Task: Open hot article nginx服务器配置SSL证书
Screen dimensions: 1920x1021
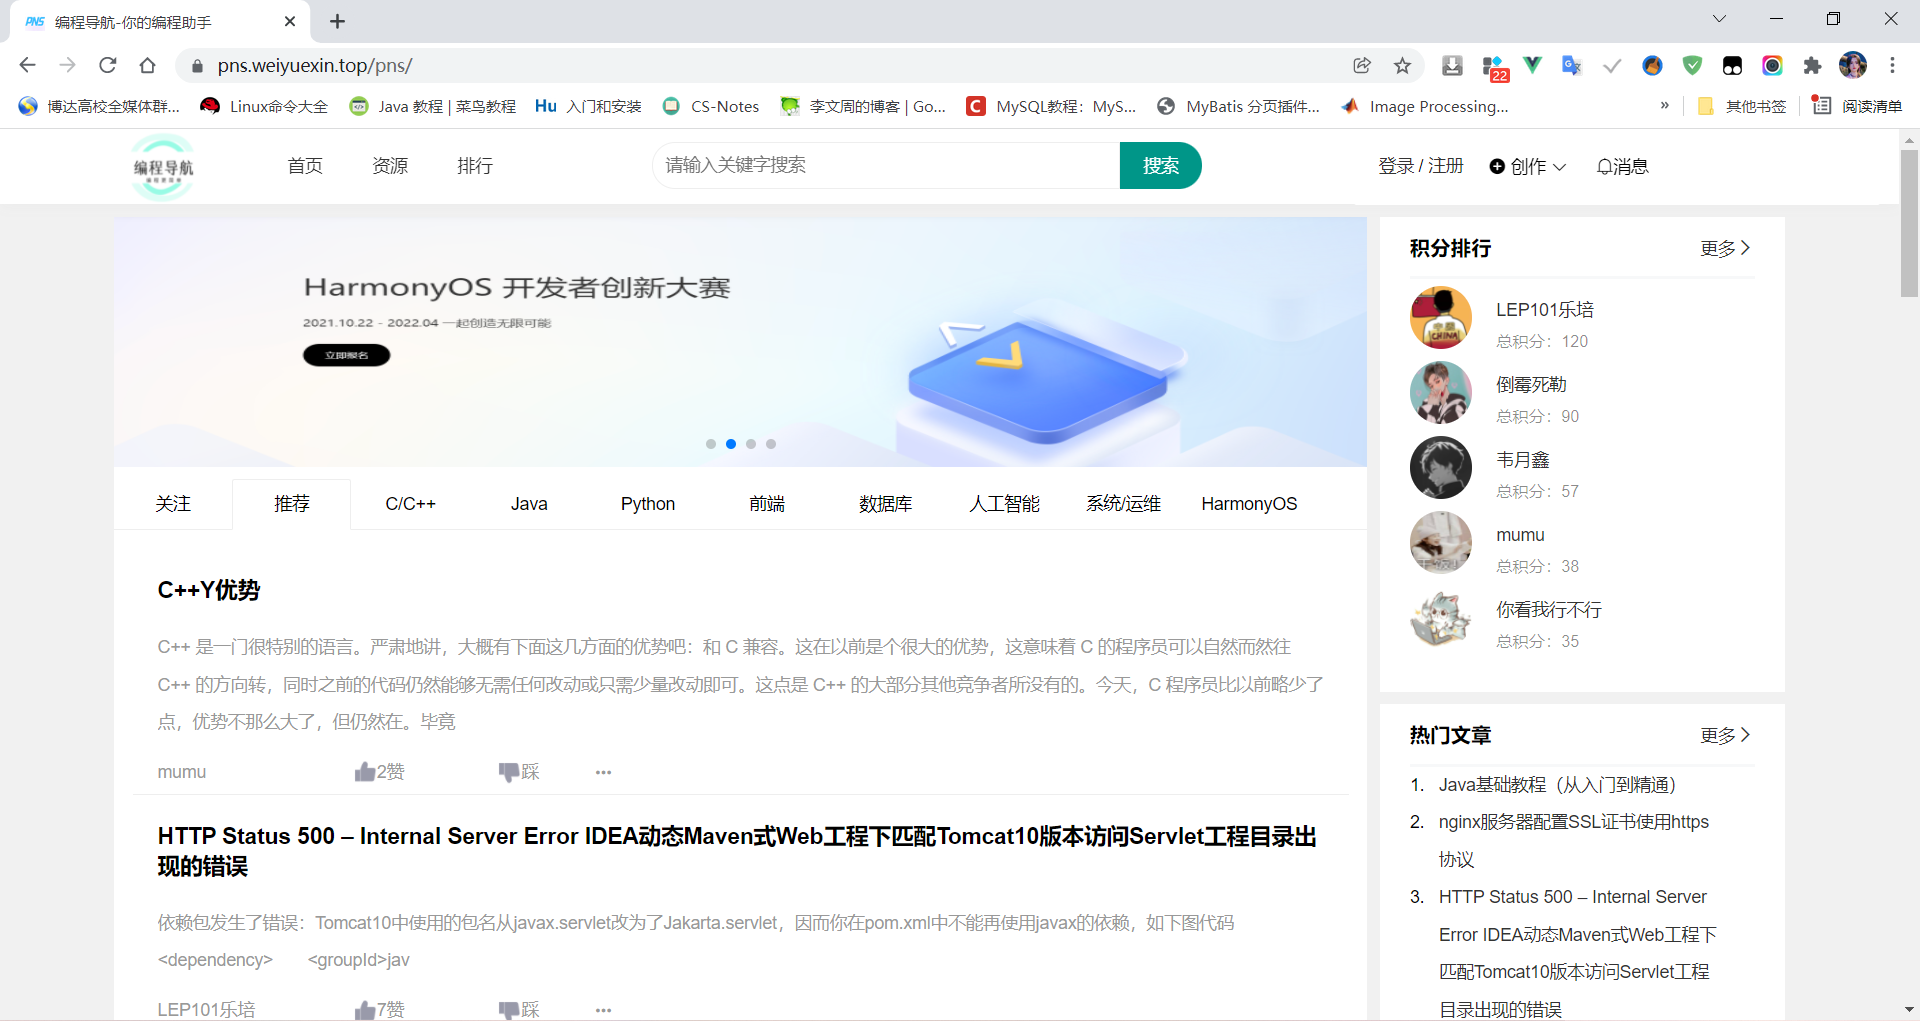Action: pos(1574,840)
